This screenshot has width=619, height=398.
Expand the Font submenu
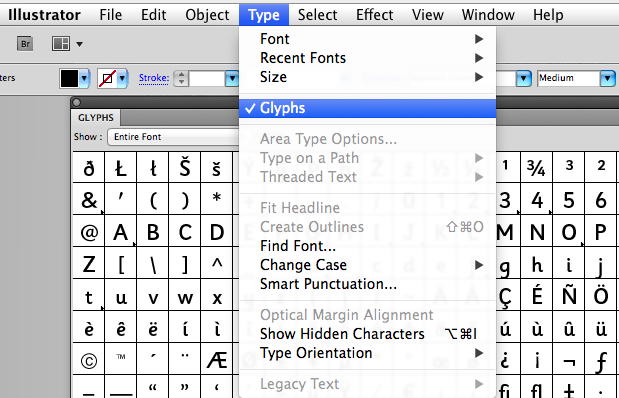click(x=368, y=39)
